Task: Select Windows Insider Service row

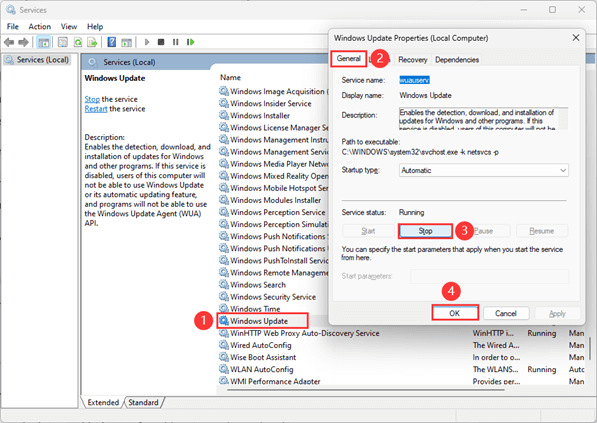Action: tap(271, 103)
